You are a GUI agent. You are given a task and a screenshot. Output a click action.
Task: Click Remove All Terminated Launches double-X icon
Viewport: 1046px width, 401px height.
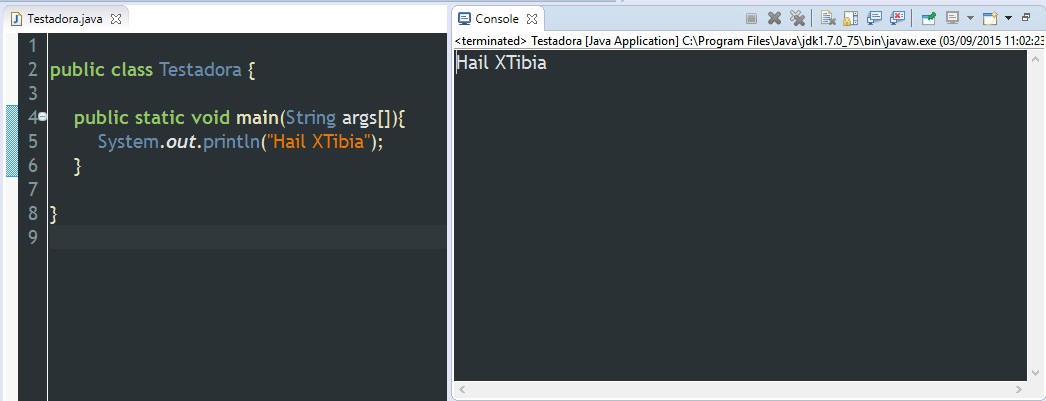(797, 18)
